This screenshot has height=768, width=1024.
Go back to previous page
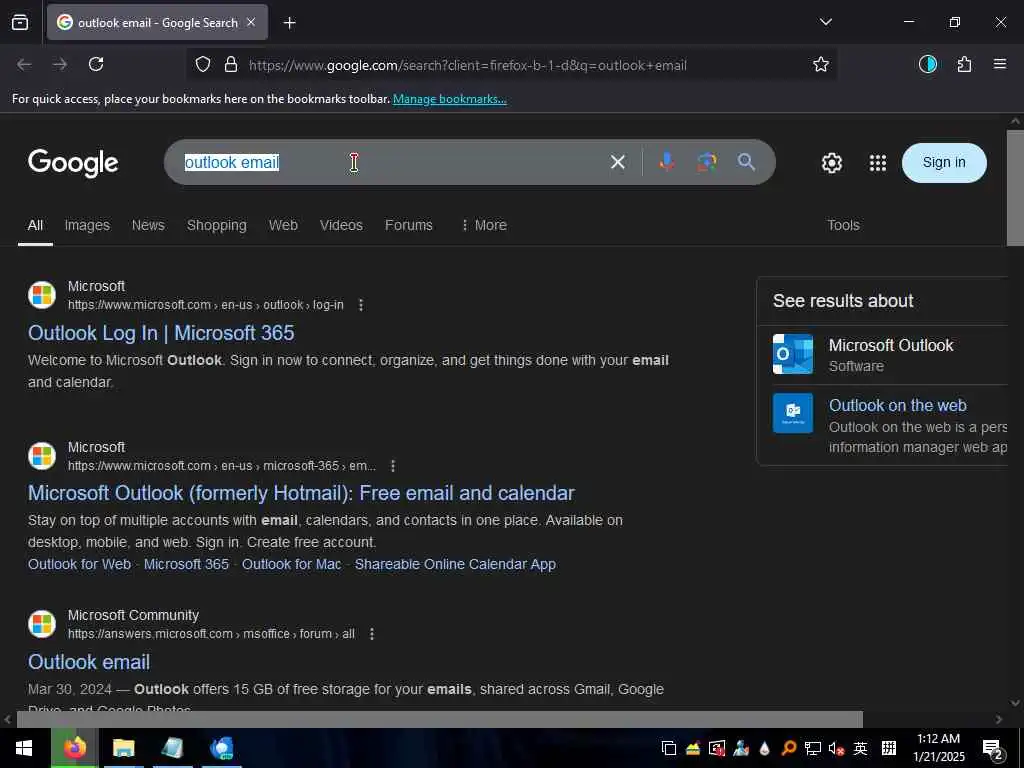24,64
